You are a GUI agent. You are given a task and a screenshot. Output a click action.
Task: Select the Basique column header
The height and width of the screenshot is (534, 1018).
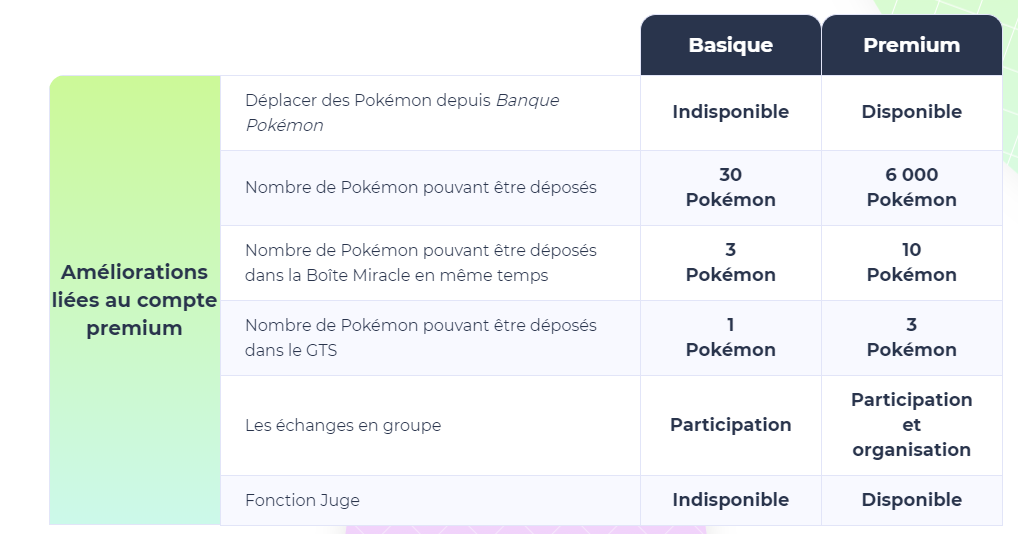tap(730, 45)
